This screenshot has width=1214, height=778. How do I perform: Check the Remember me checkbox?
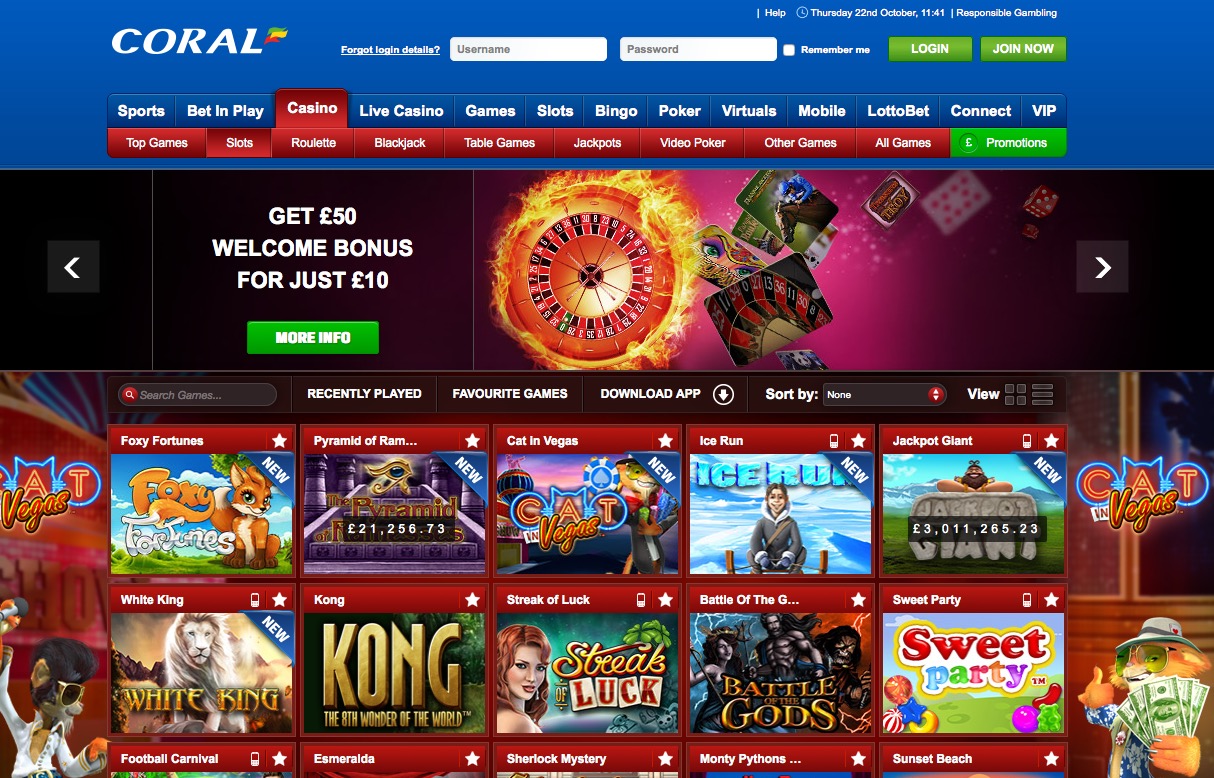(789, 50)
